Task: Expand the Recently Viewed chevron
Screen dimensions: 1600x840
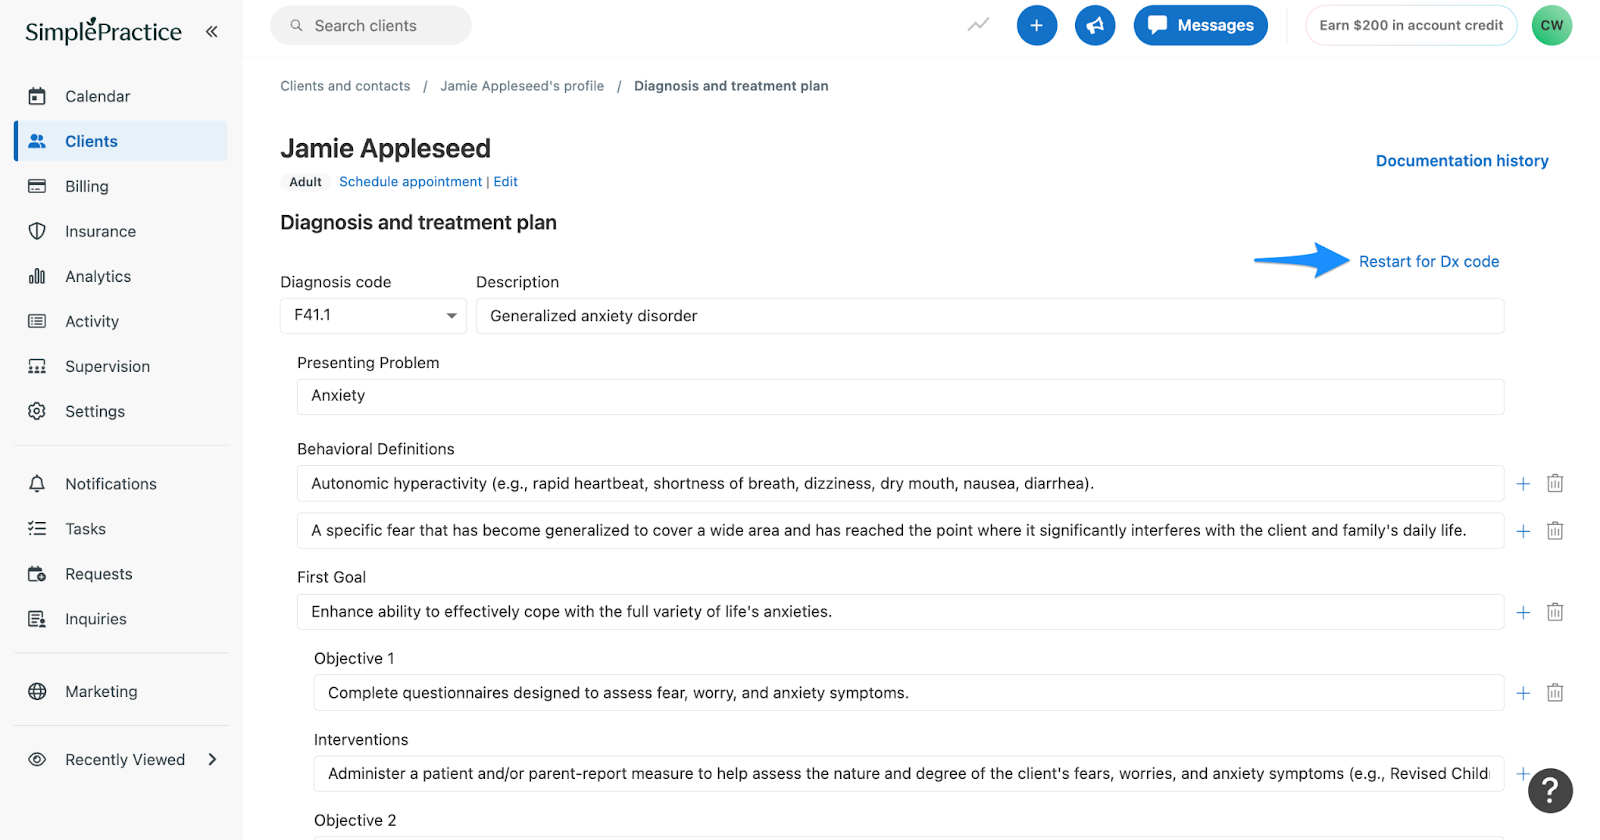Action: click(x=212, y=760)
